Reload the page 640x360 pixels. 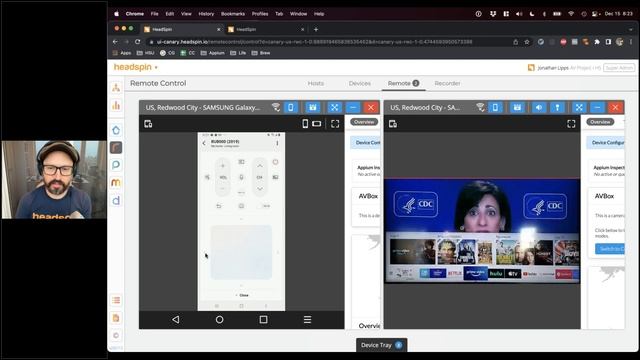tap(138, 42)
